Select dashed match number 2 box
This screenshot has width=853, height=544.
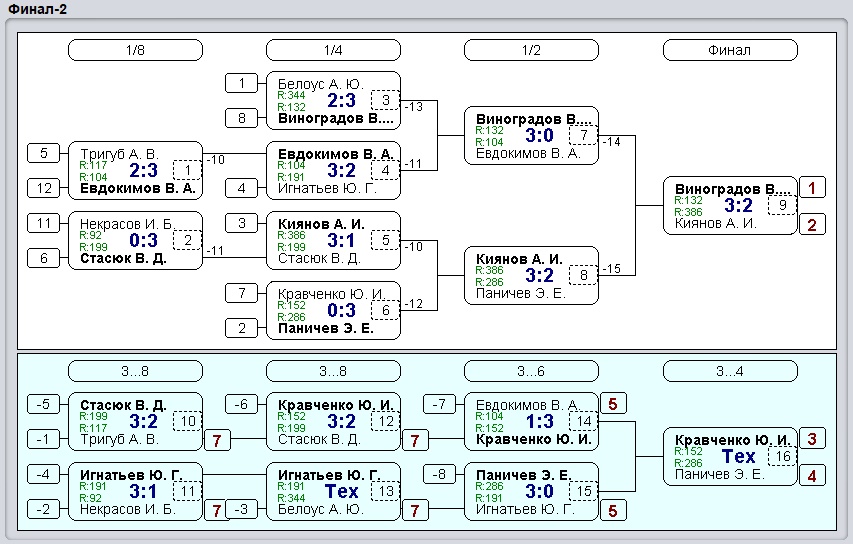(x=188, y=240)
